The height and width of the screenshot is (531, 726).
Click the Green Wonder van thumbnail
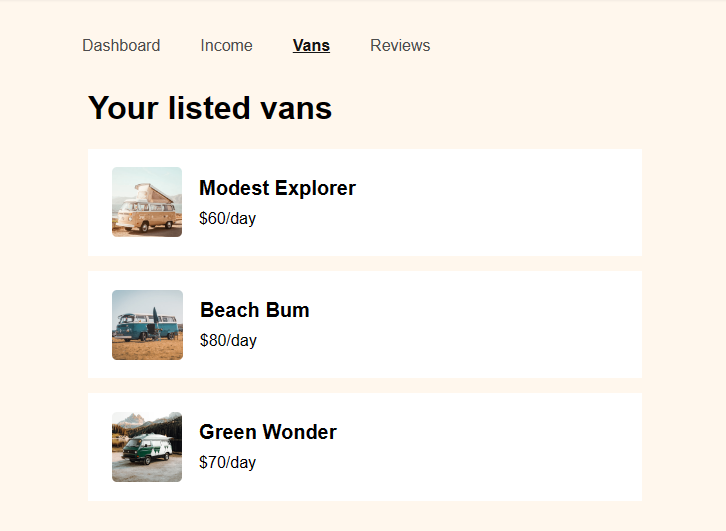pos(147,447)
